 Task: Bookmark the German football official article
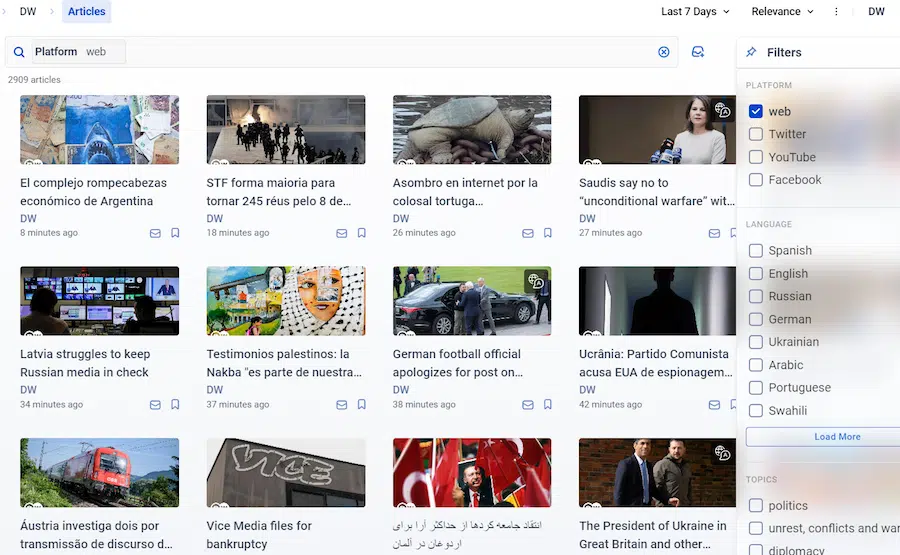click(x=548, y=404)
